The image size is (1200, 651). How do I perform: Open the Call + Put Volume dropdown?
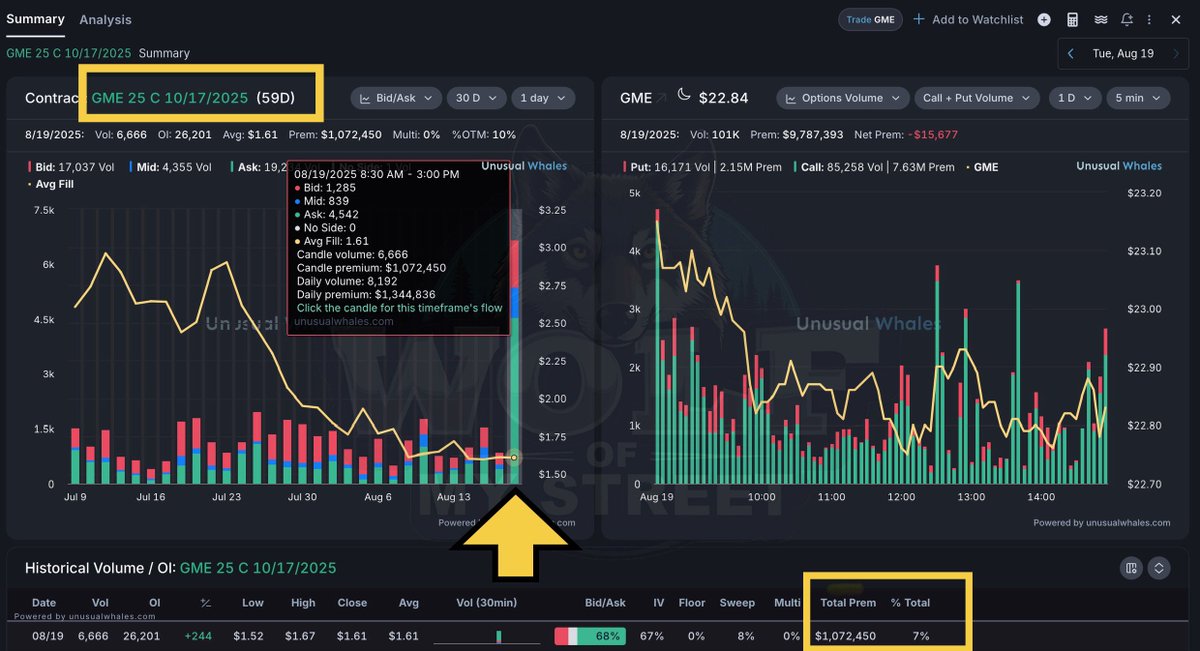(977, 98)
